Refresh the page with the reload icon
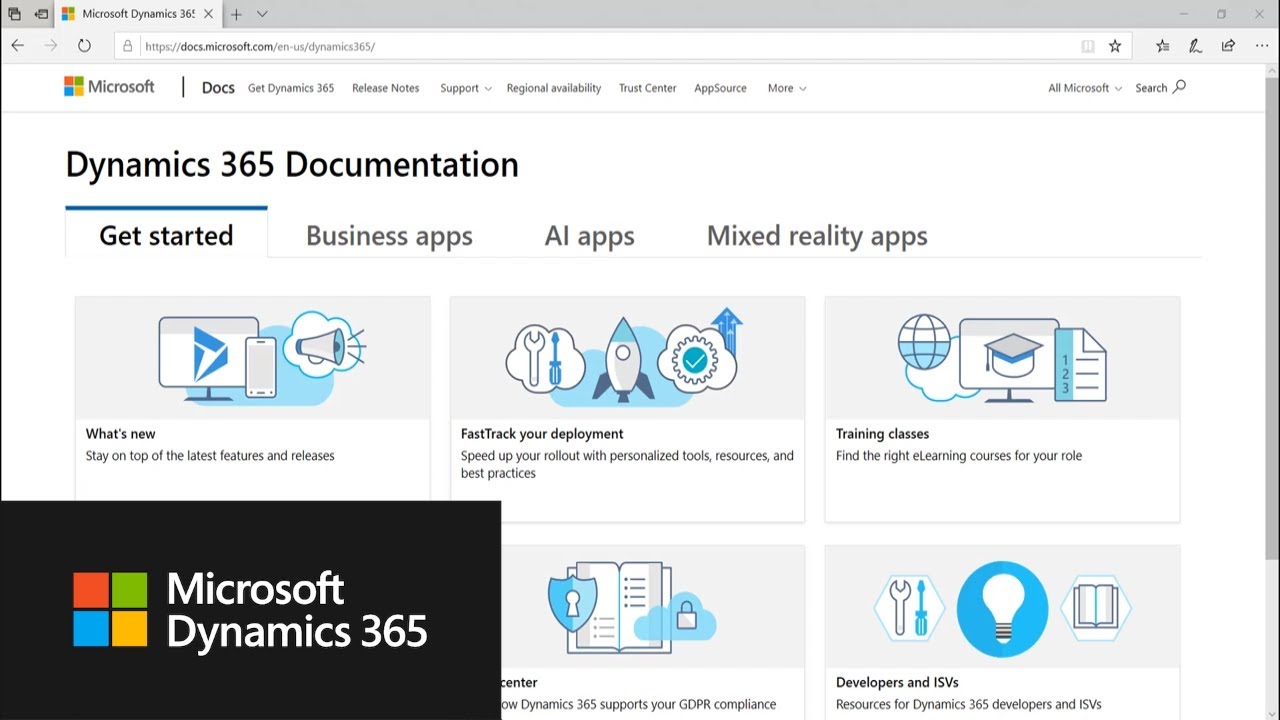This screenshot has height=720, width=1280. (84, 46)
